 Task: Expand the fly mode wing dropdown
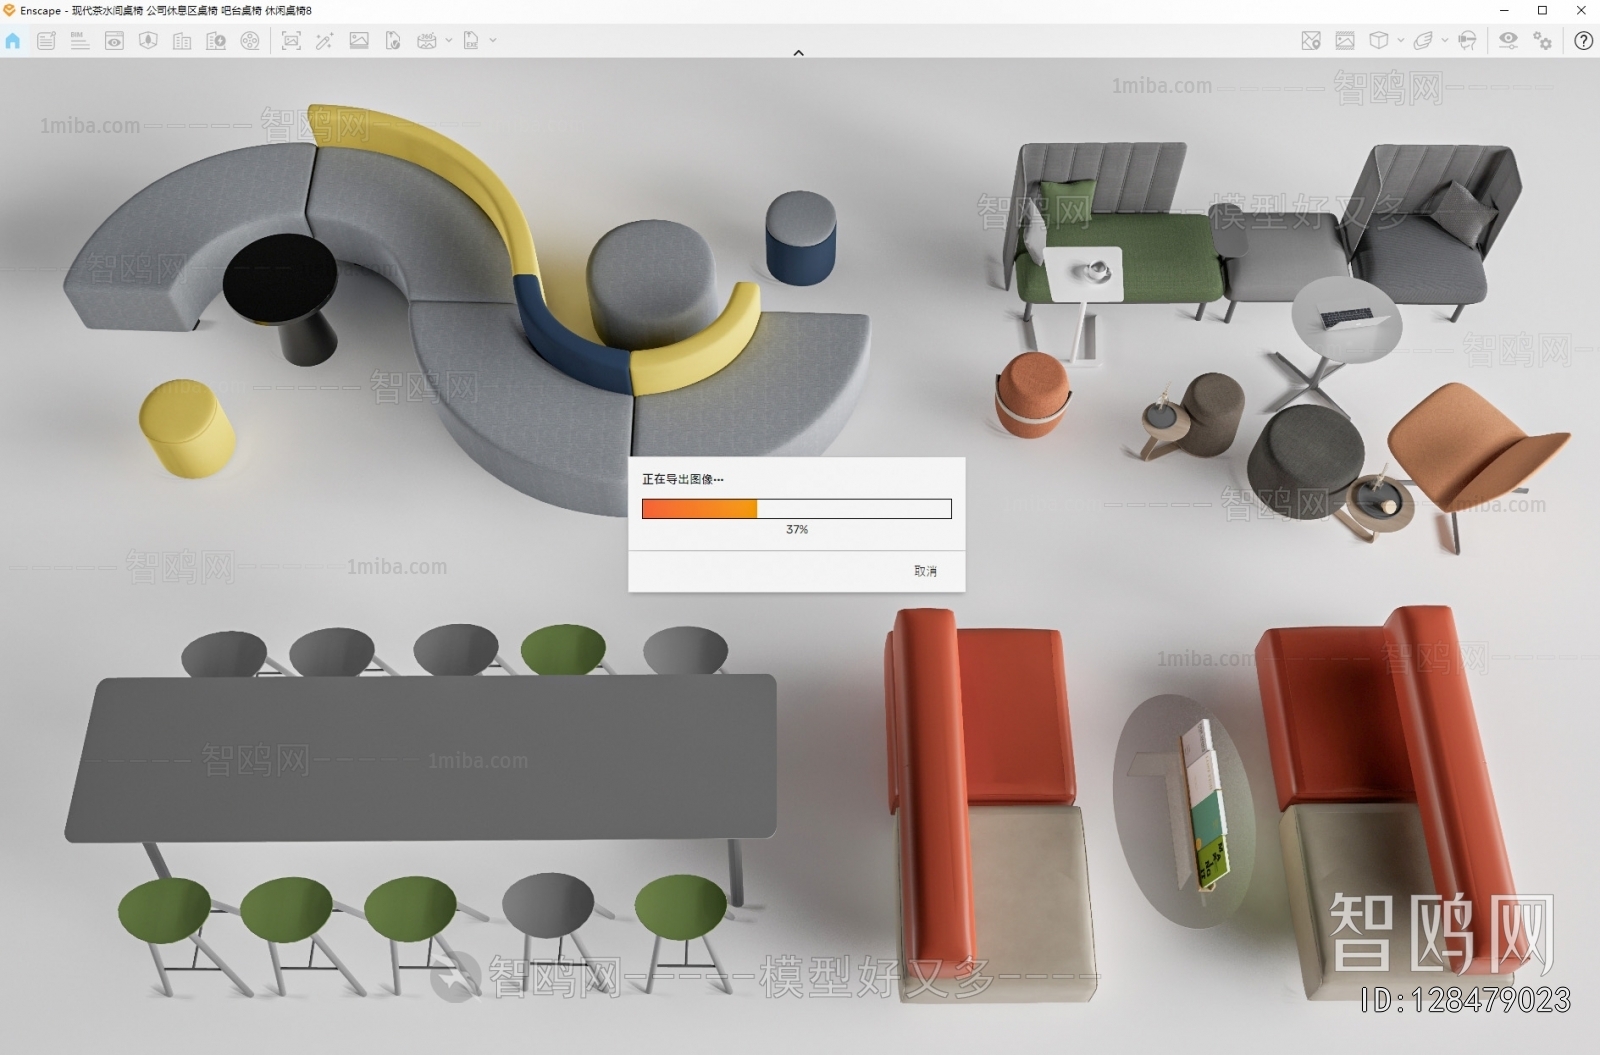pyautogui.click(x=1444, y=41)
